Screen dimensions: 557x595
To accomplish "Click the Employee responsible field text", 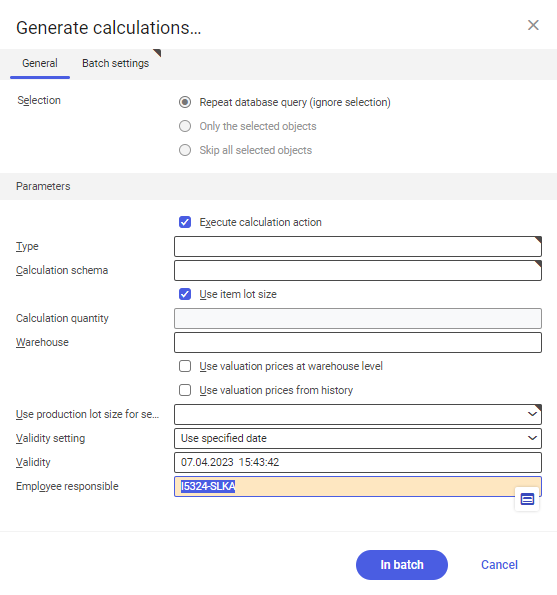I will (208, 486).
